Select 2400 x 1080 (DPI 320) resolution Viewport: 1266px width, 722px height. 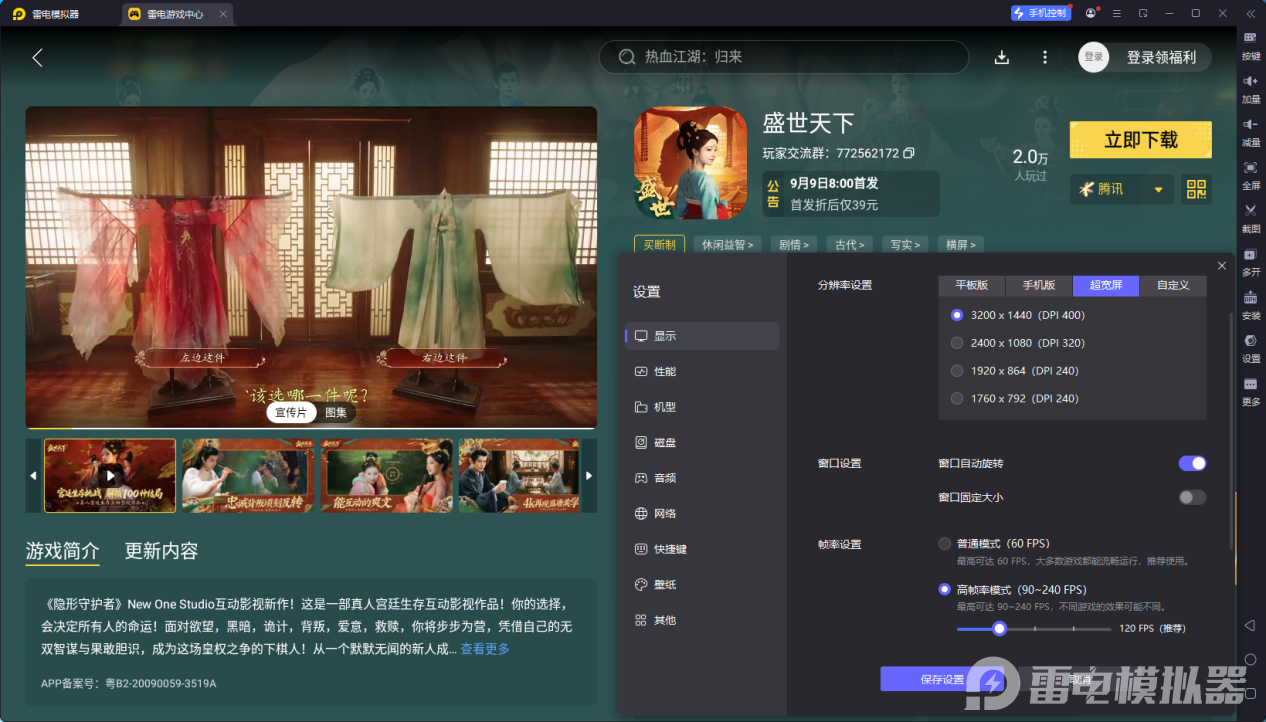[957, 343]
